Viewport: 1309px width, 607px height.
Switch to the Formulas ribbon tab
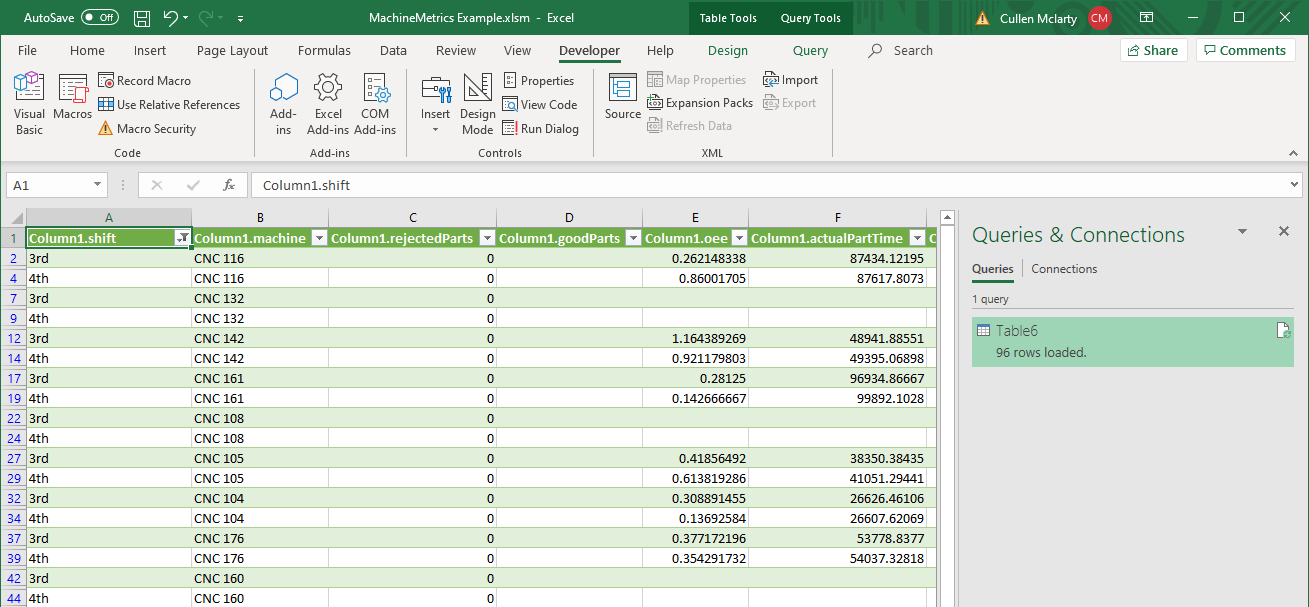324,51
